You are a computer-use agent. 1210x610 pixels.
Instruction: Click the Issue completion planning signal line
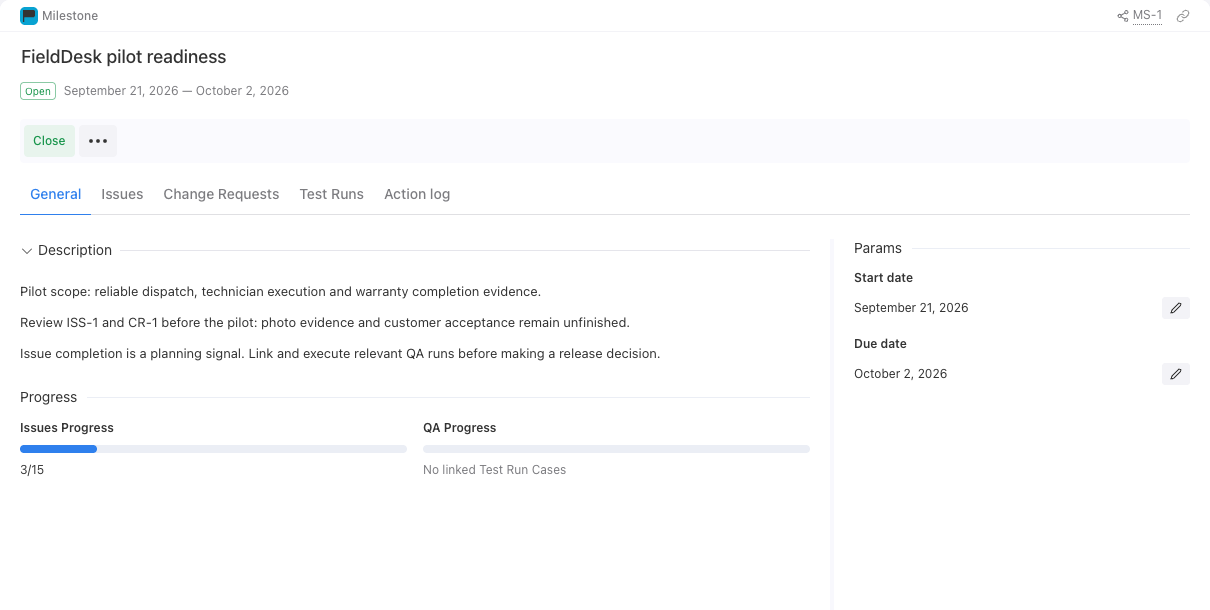pos(340,354)
